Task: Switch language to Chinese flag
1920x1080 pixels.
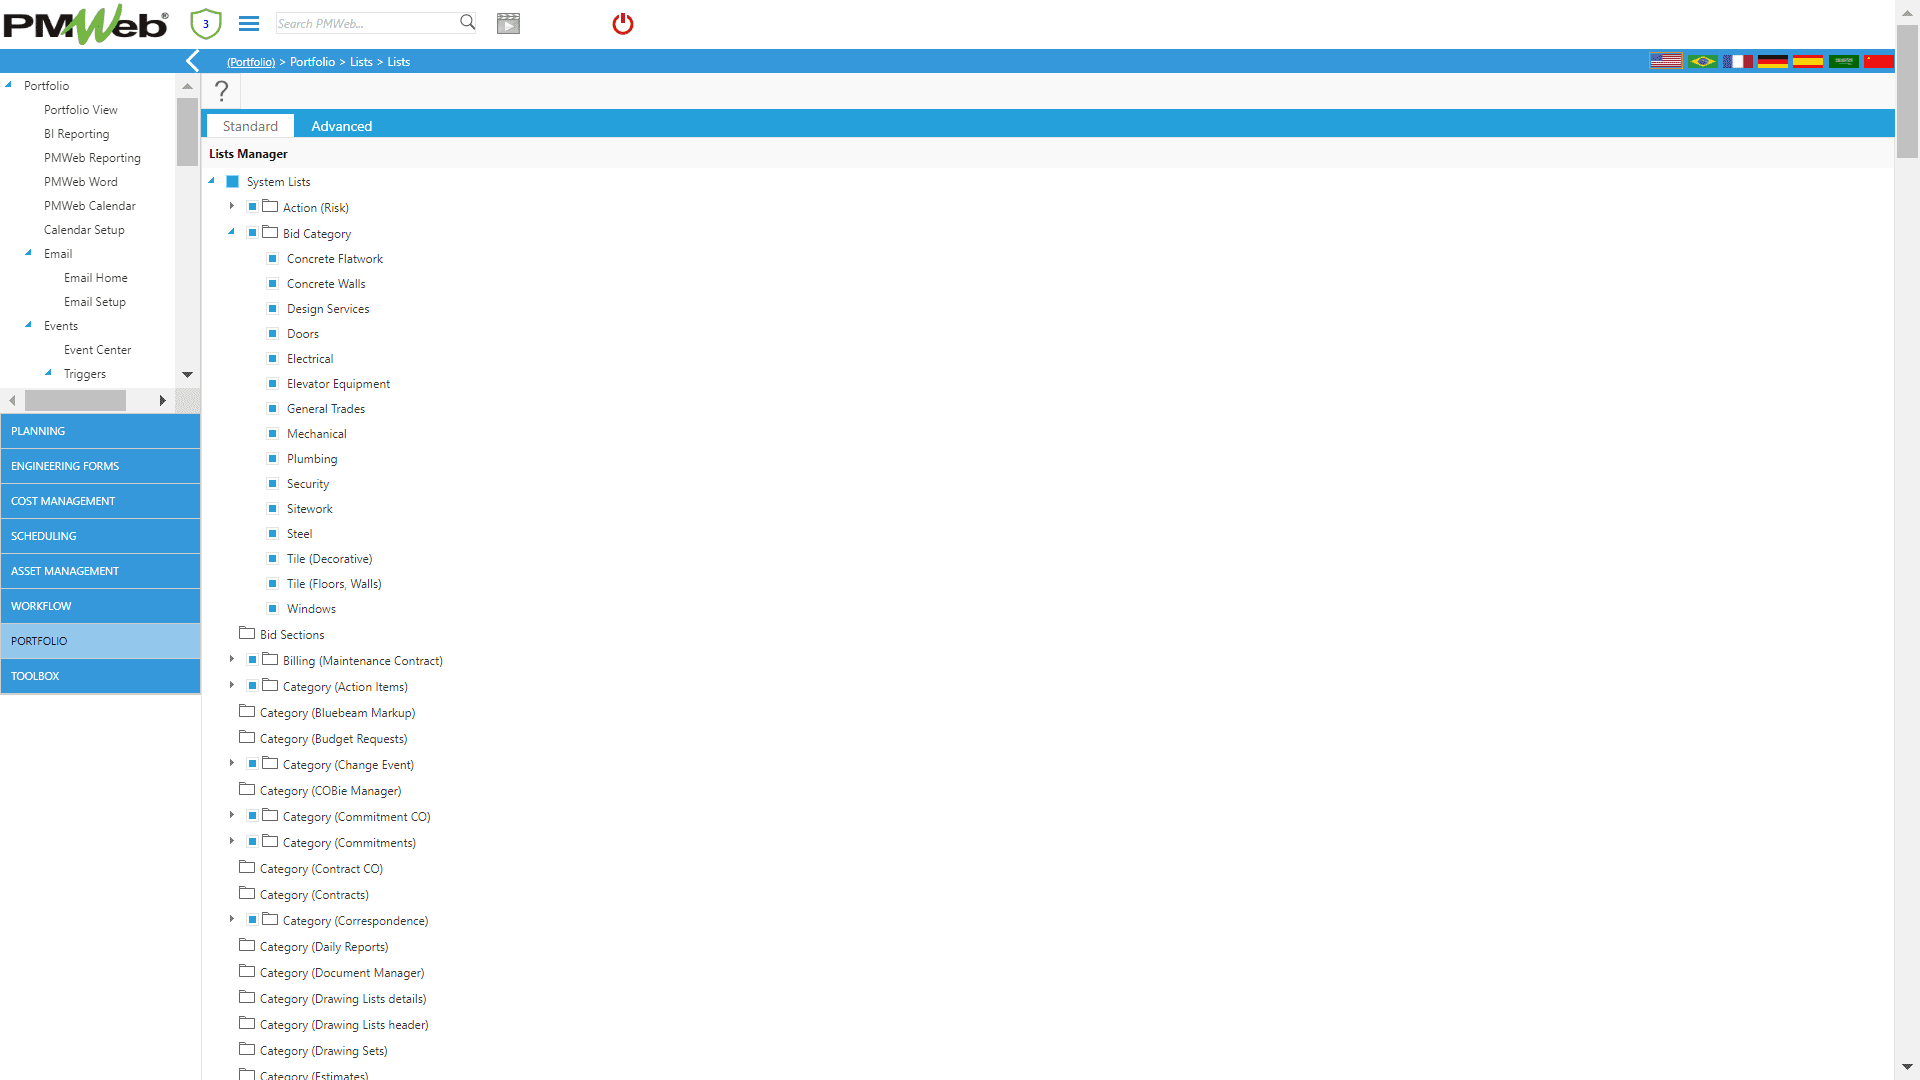Action: pos(1879,61)
